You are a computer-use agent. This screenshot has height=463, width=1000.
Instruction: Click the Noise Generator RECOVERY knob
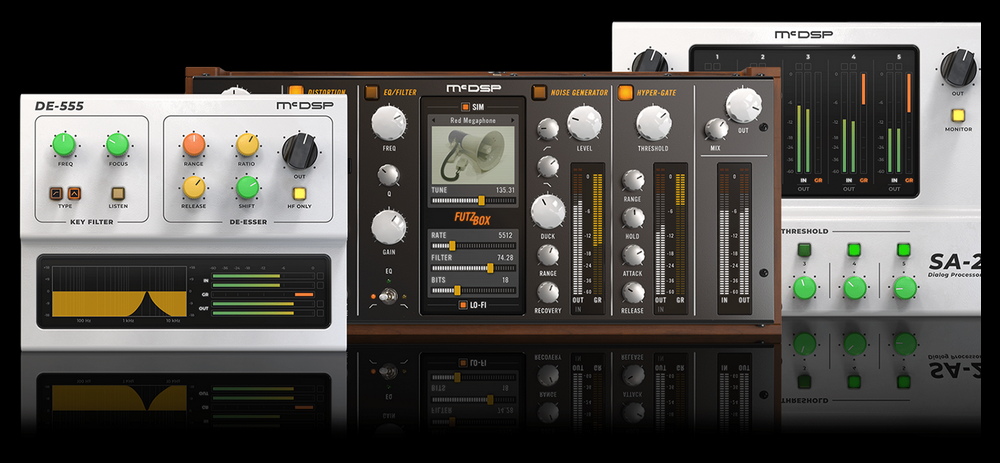(548, 292)
